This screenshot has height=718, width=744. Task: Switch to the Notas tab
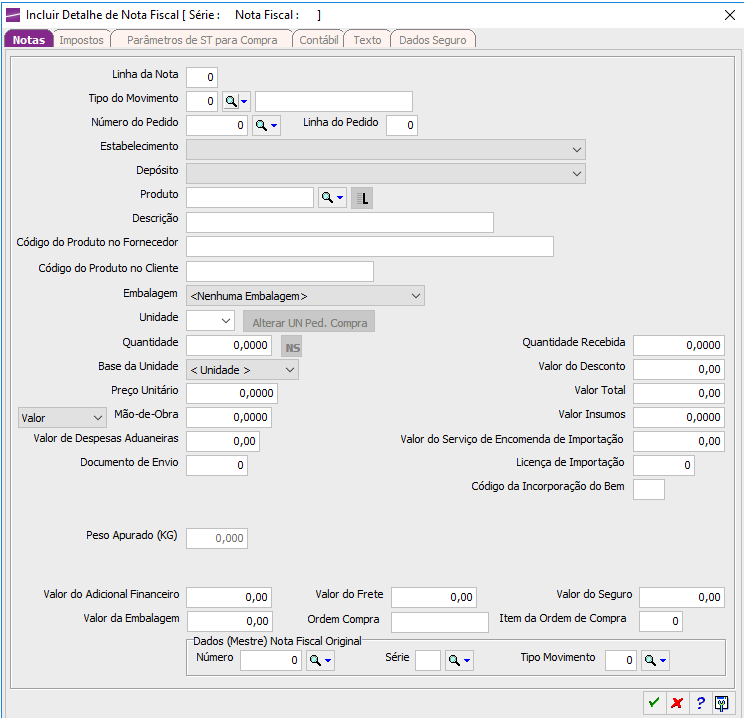tap(28, 40)
